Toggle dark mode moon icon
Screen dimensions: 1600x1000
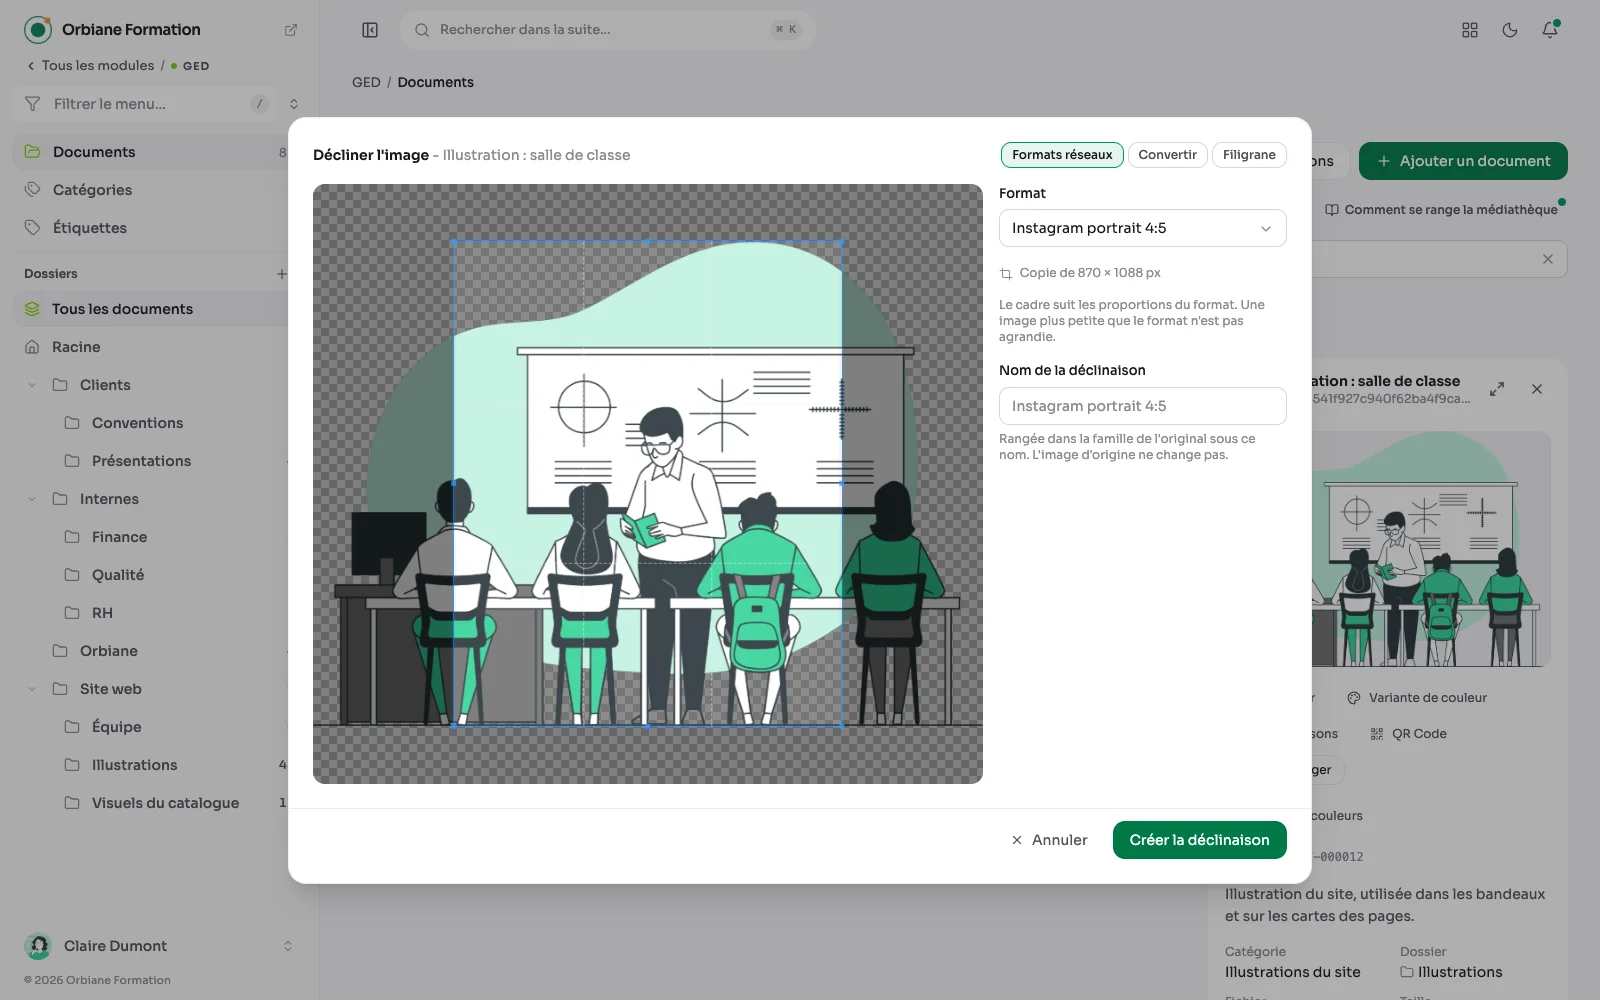tap(1510, 30)
